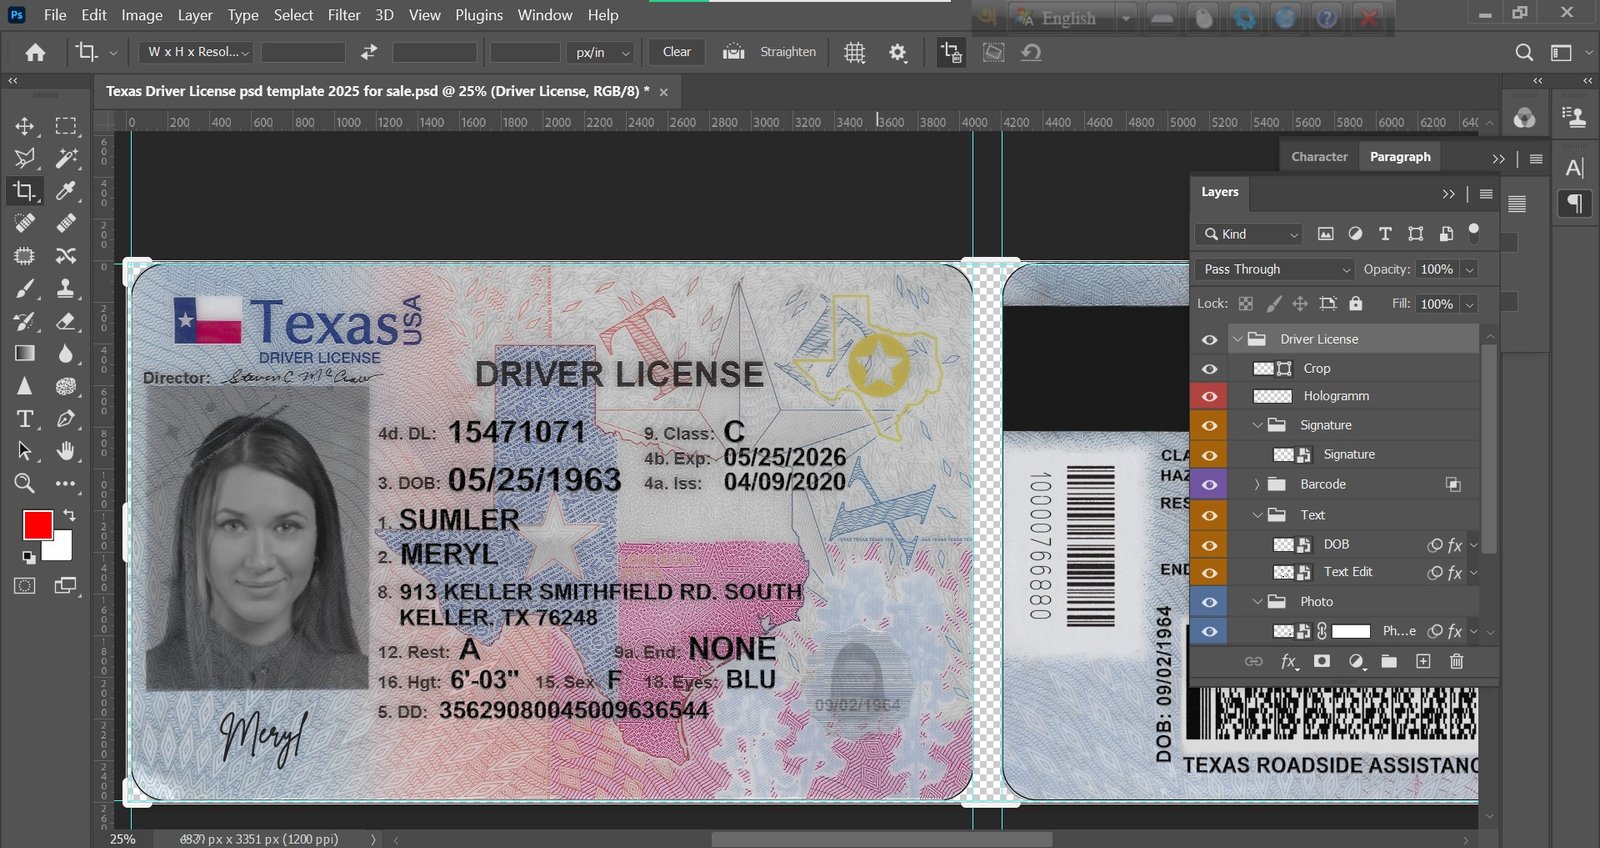This screenshot has height=848, width=1600.
Task: Open the Layers panel menu
Action: 1486,194
